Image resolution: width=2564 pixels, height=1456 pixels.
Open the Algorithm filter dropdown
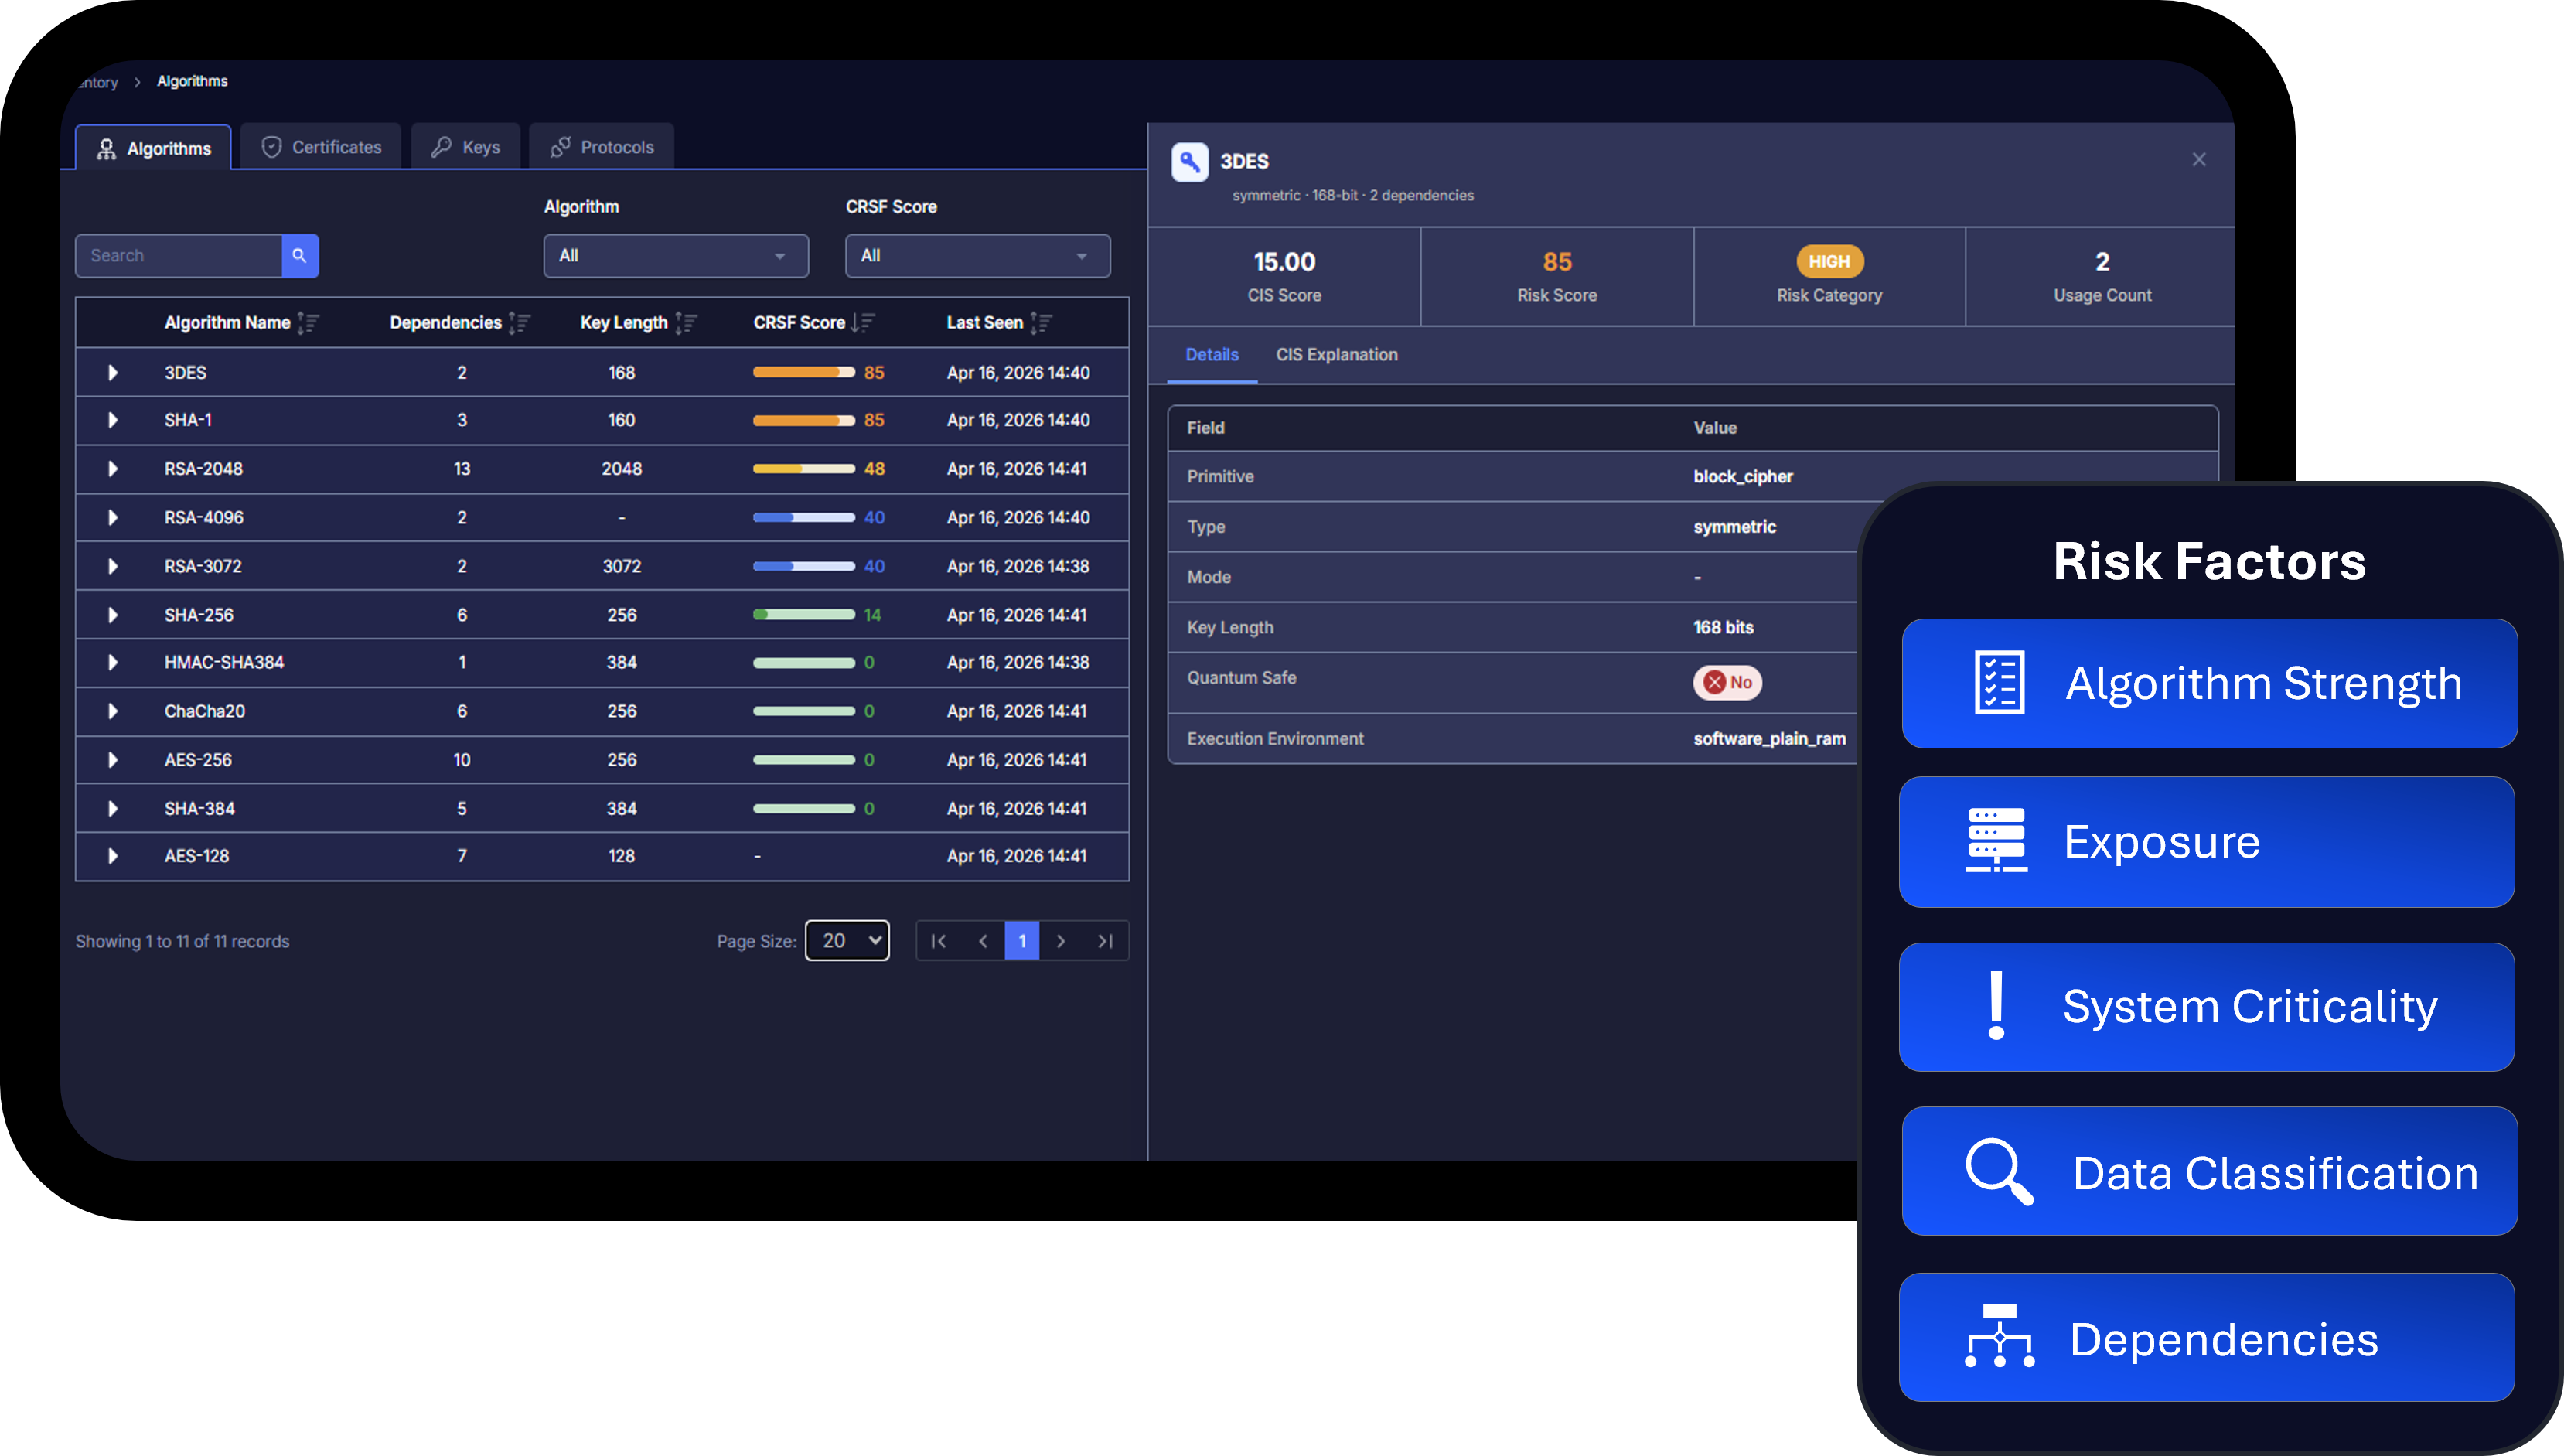coord(675,255)
